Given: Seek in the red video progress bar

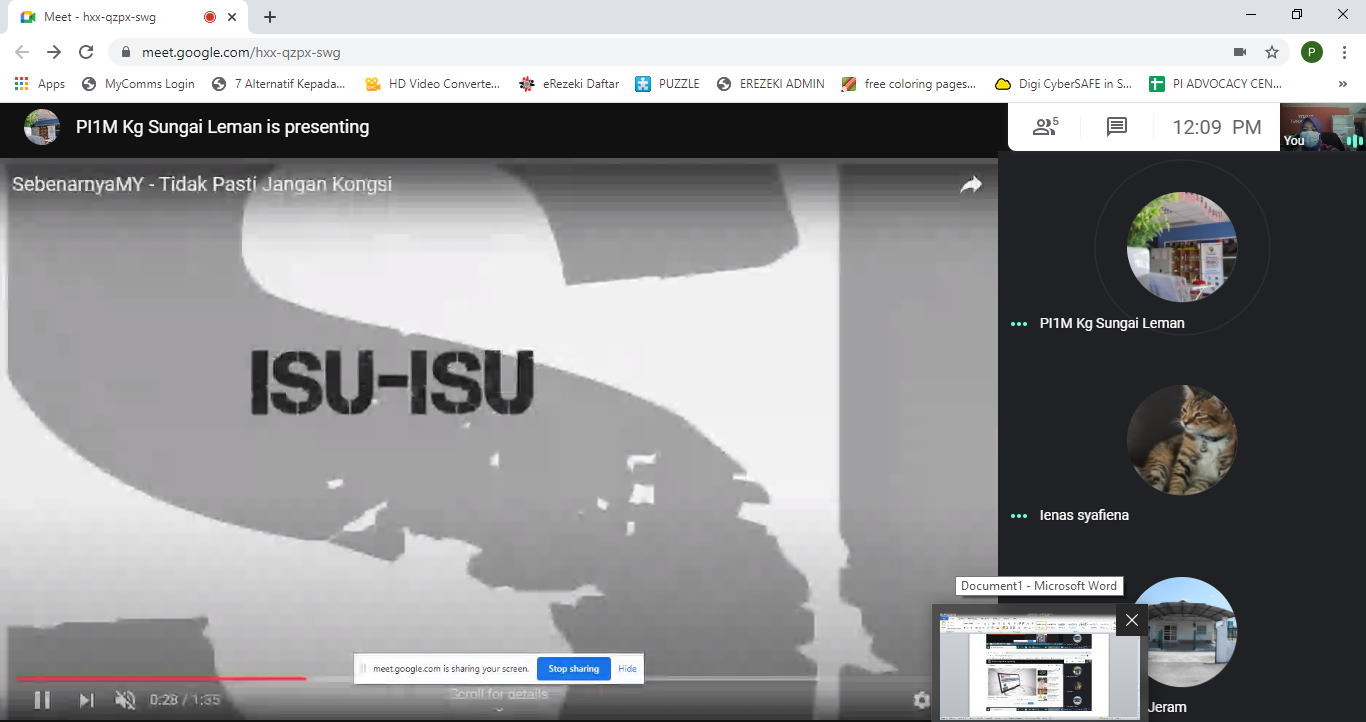Looking at the screenshot, I should 160,678.
